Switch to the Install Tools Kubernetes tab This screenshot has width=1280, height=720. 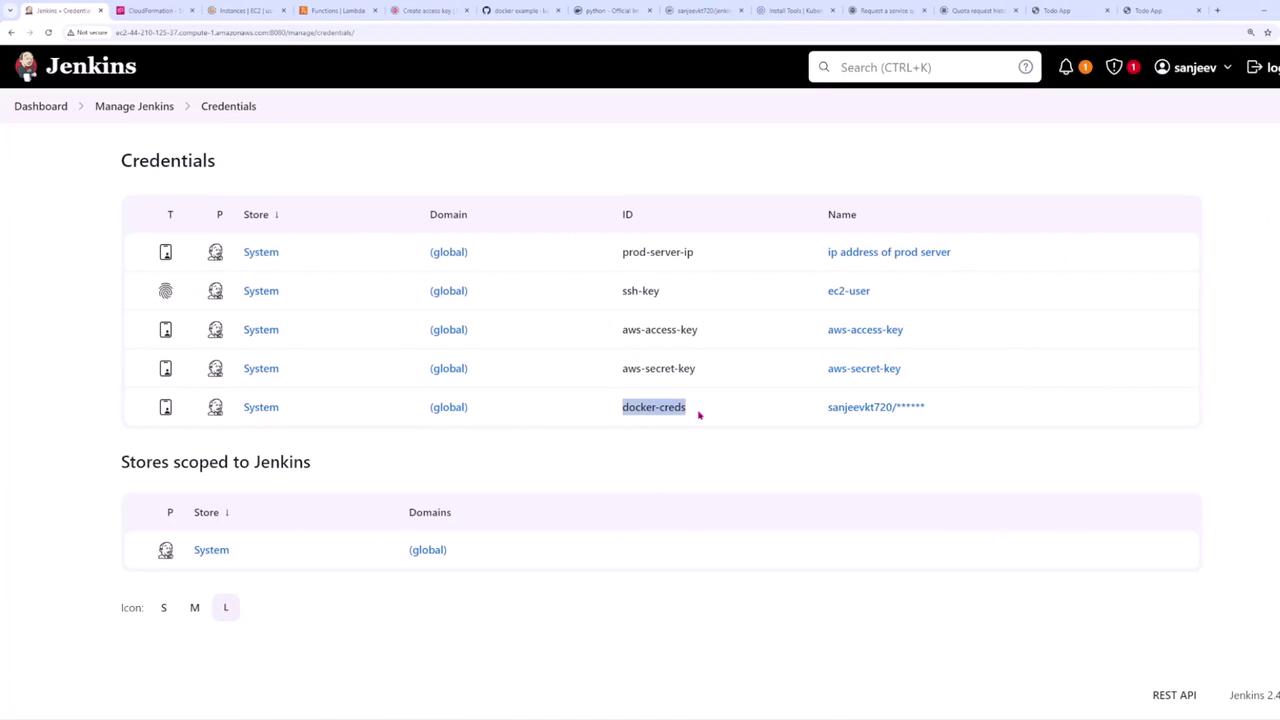tap(795, 10)
